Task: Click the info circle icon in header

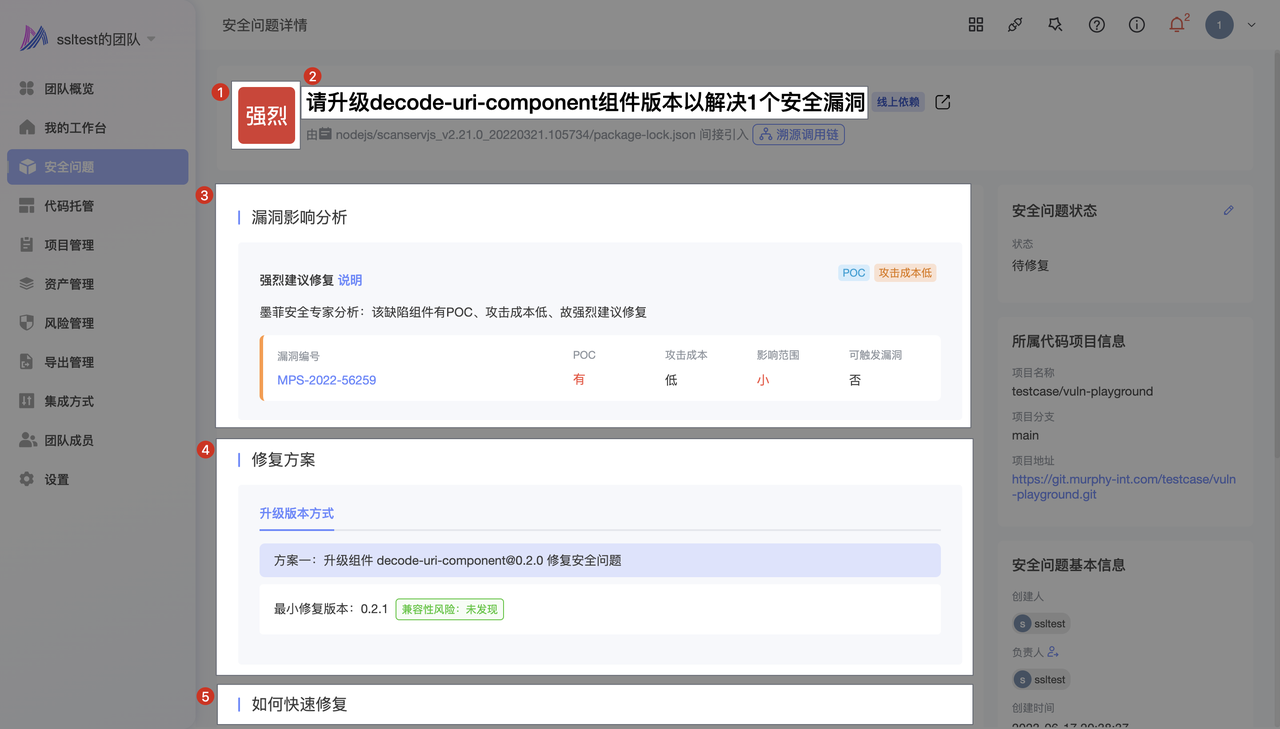Action: click(1137, 25)
